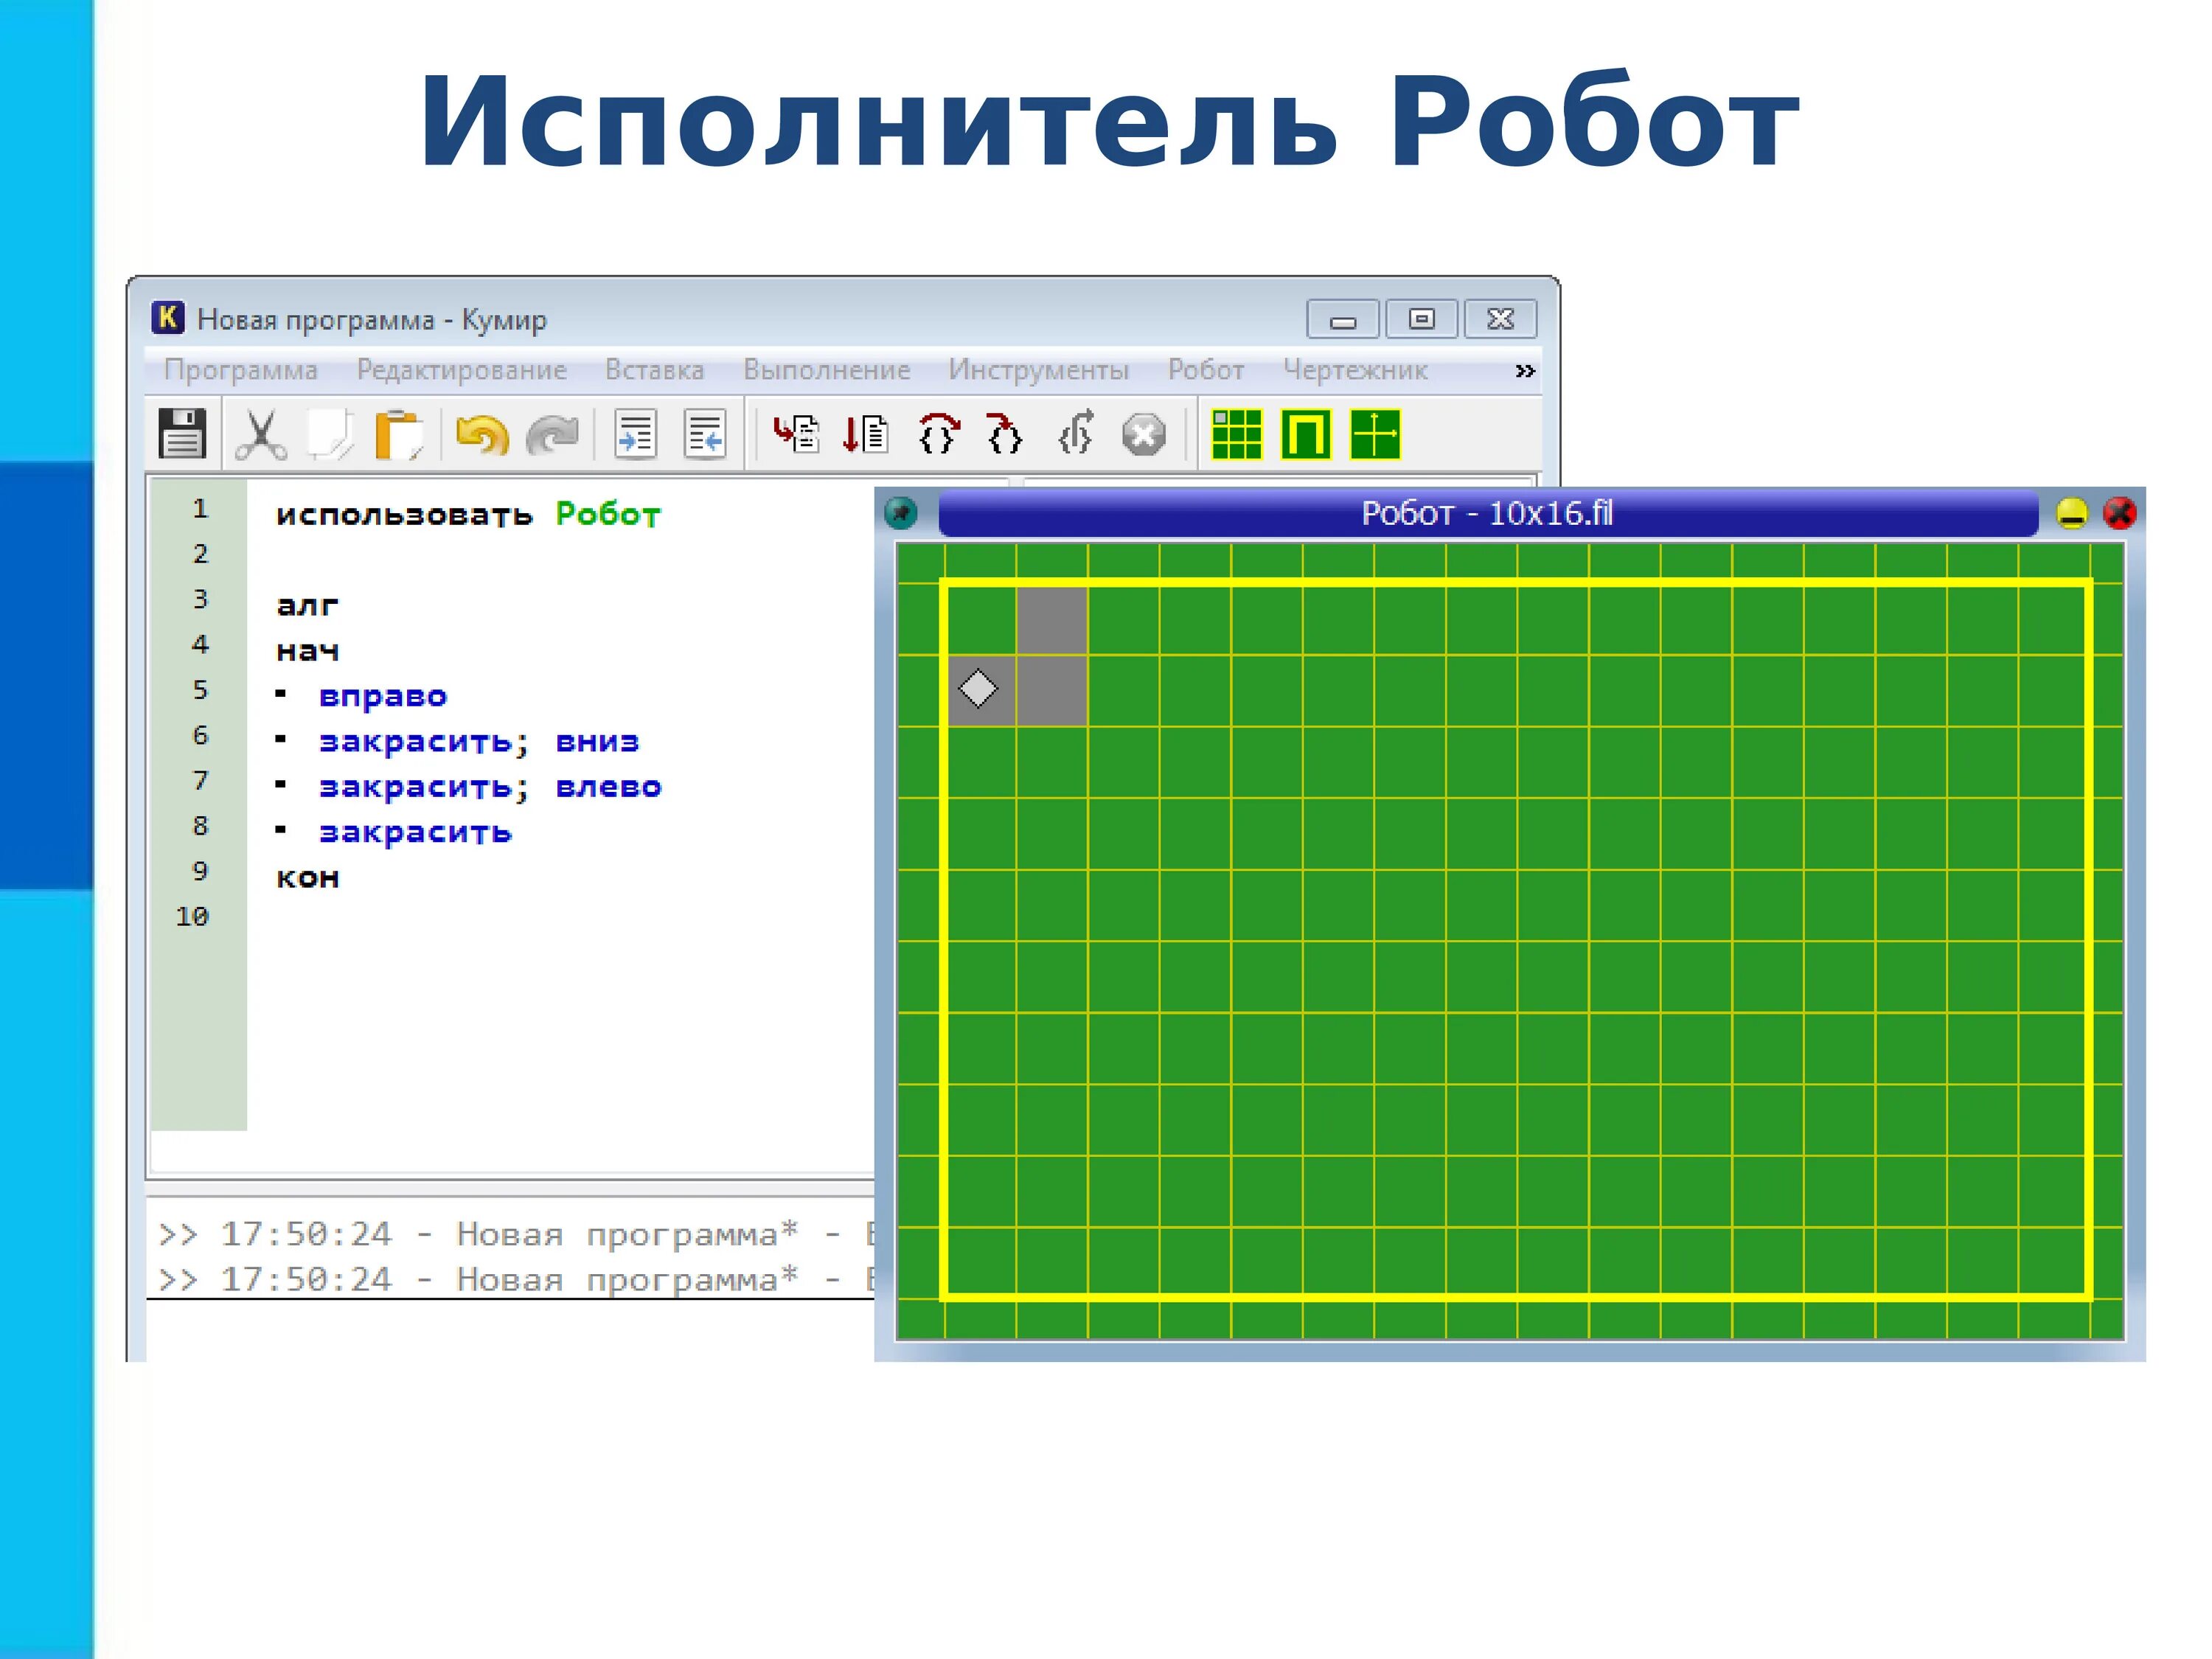Click the Save floppy disk icon
2212x1659 pixels.
coord(182,434)
